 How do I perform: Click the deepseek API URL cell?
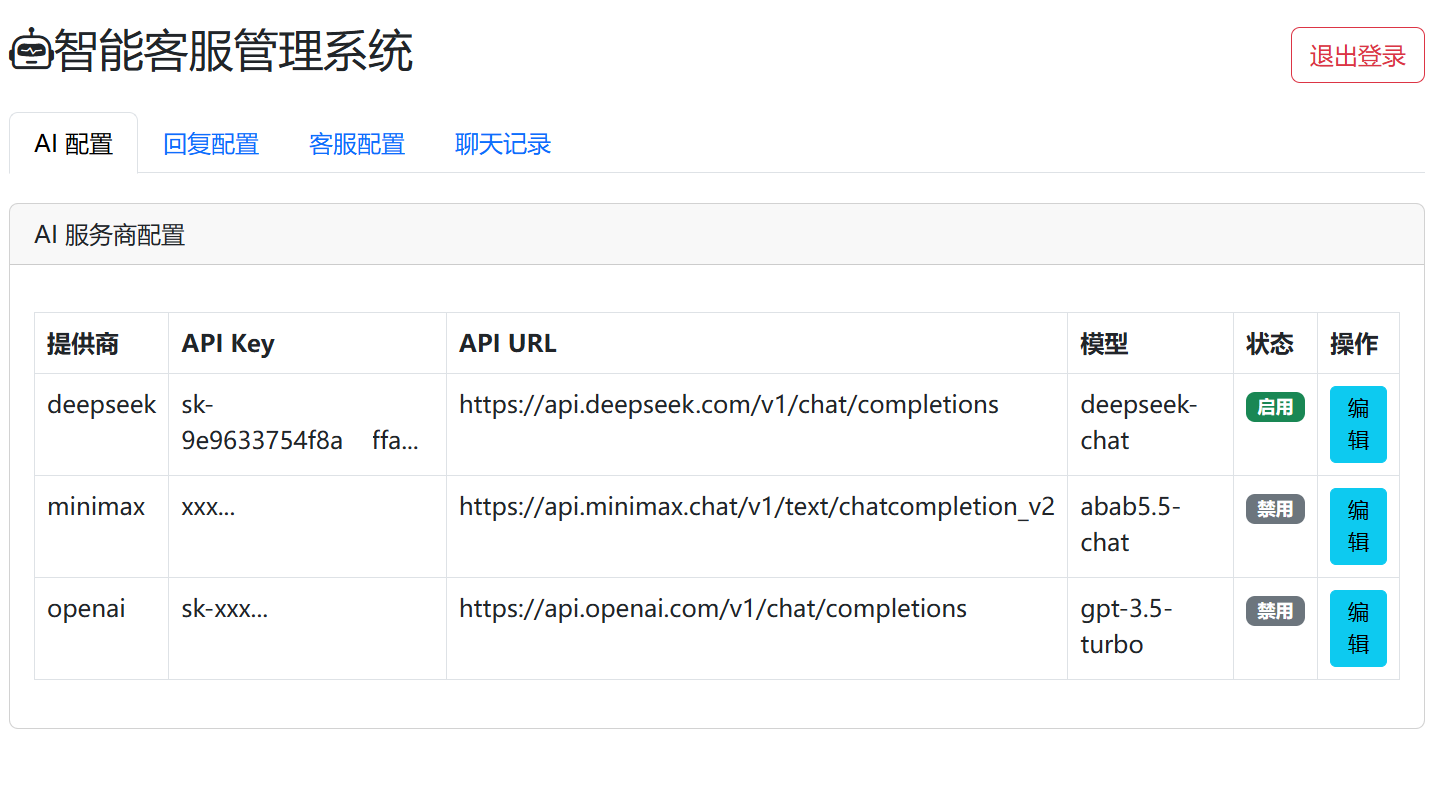[x=728, y=405]
